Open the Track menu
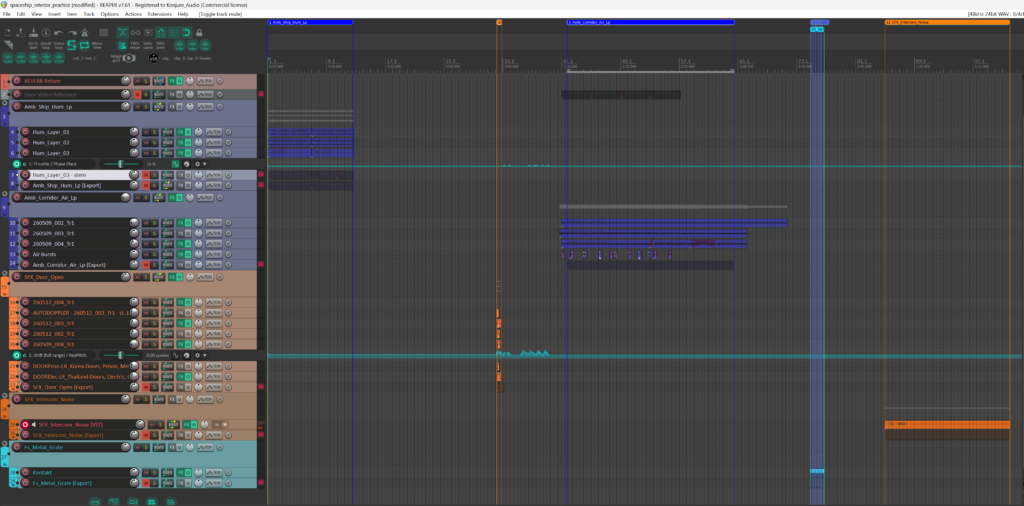The height and width of the screenshot is (506, 1024). pyautogui.click(x=89, y=14)
